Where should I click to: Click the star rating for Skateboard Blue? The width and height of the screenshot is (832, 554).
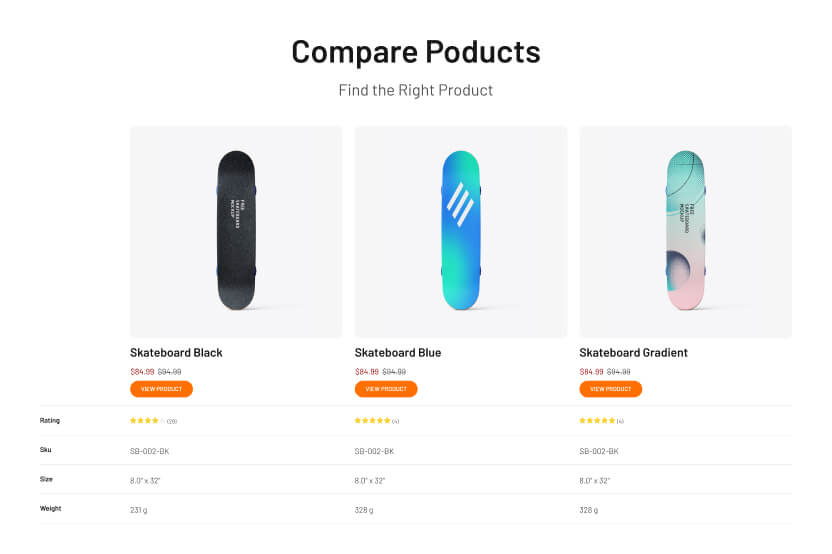372,421
